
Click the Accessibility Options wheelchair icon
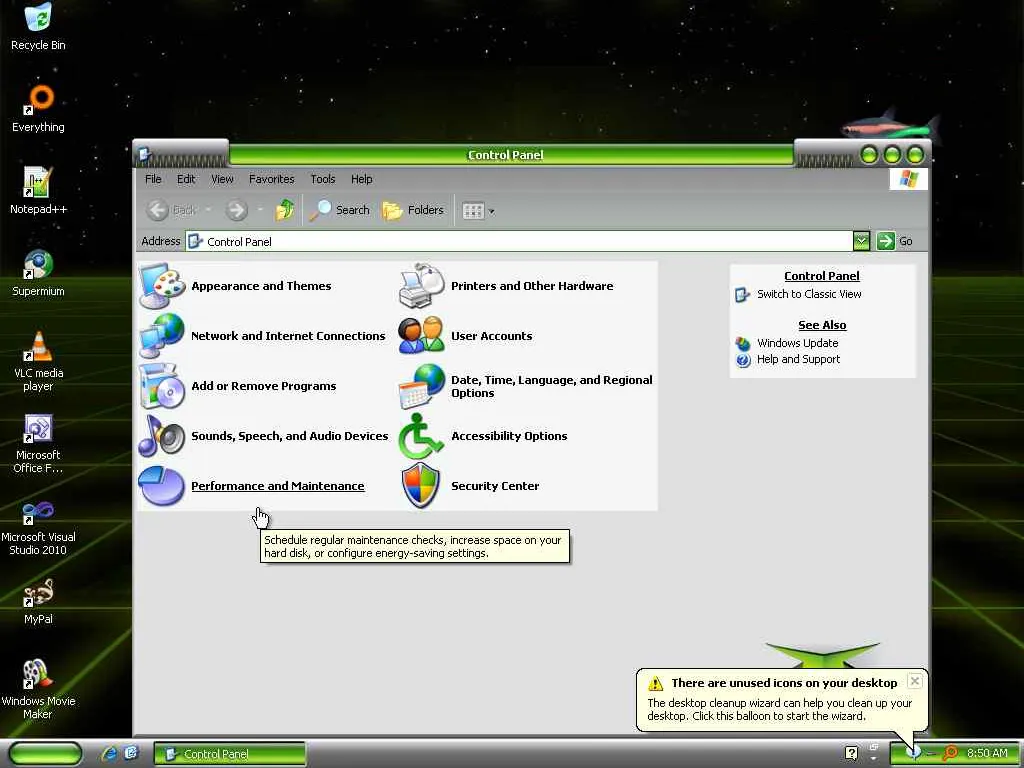click(421, 436)
